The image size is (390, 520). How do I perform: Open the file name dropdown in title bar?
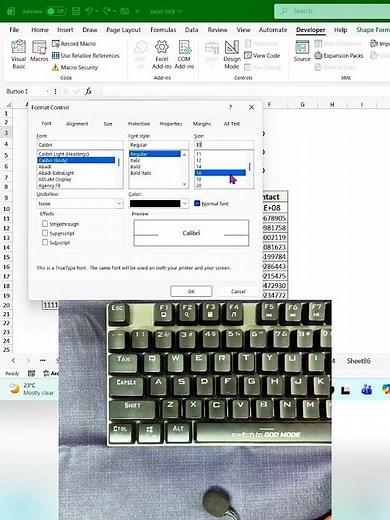point(179,11)
